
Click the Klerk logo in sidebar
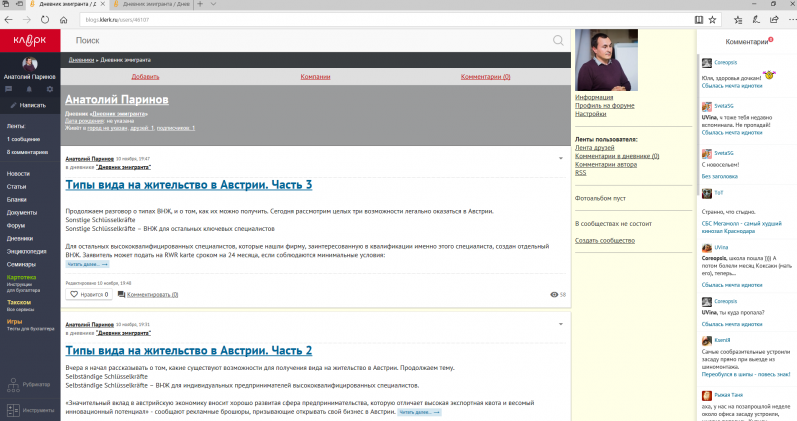[29, 40]
